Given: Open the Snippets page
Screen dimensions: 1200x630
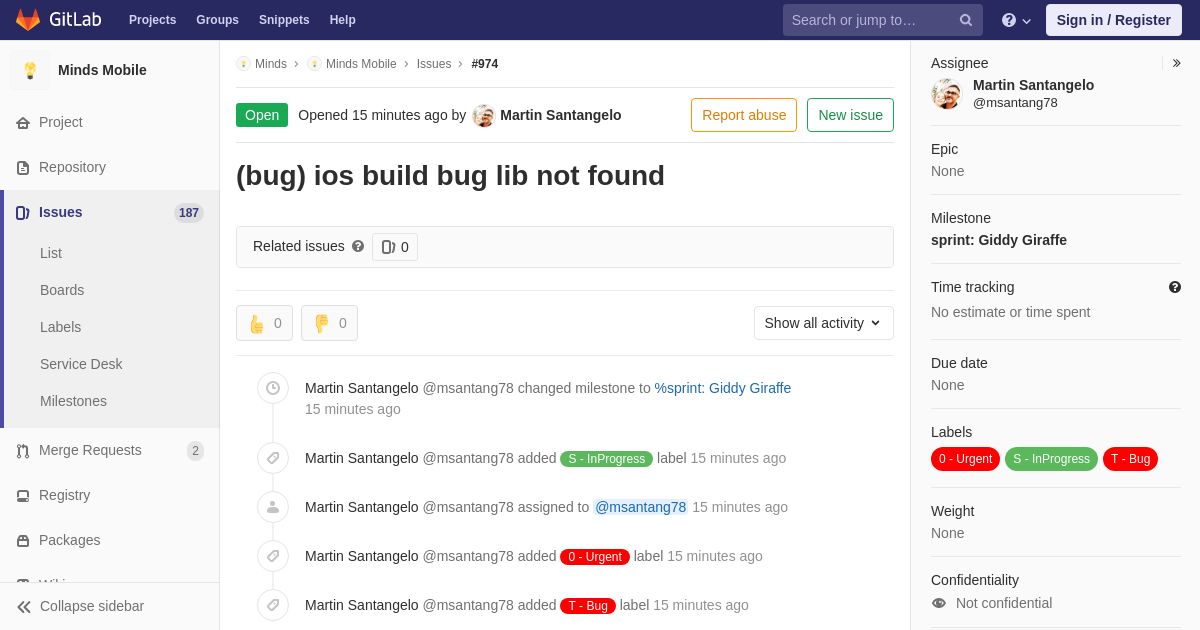Looking at the screenshot, I should 284,20.
